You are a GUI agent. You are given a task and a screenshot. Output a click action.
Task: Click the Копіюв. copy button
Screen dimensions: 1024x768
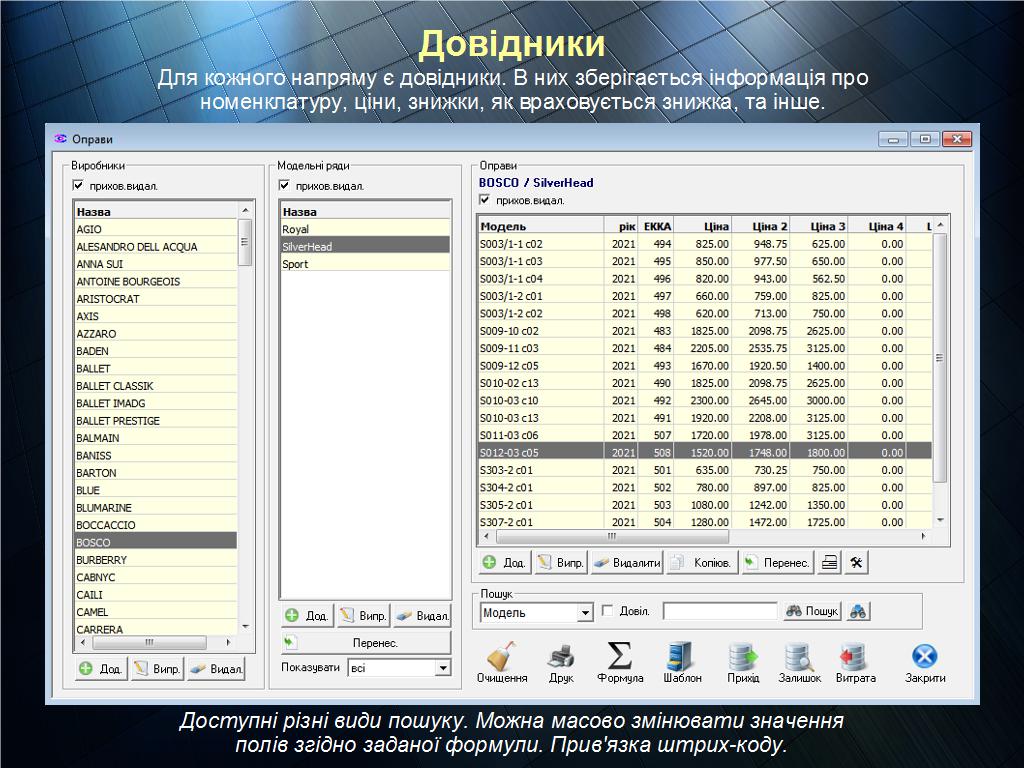(703, 563)
